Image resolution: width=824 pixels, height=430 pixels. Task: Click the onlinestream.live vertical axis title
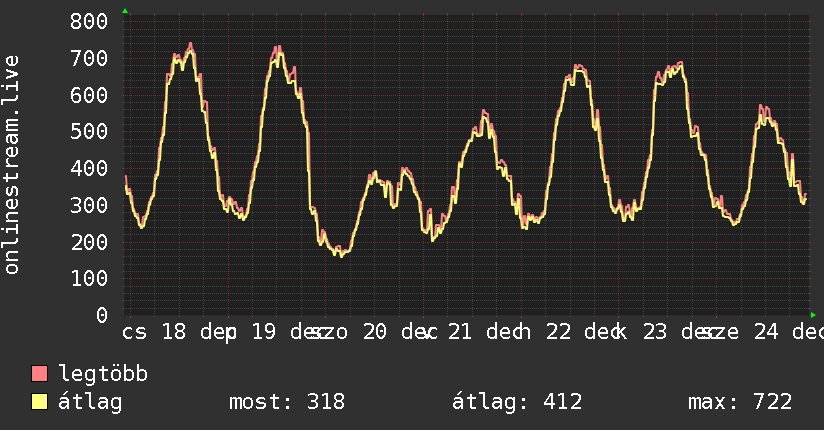tap(12, 165)
